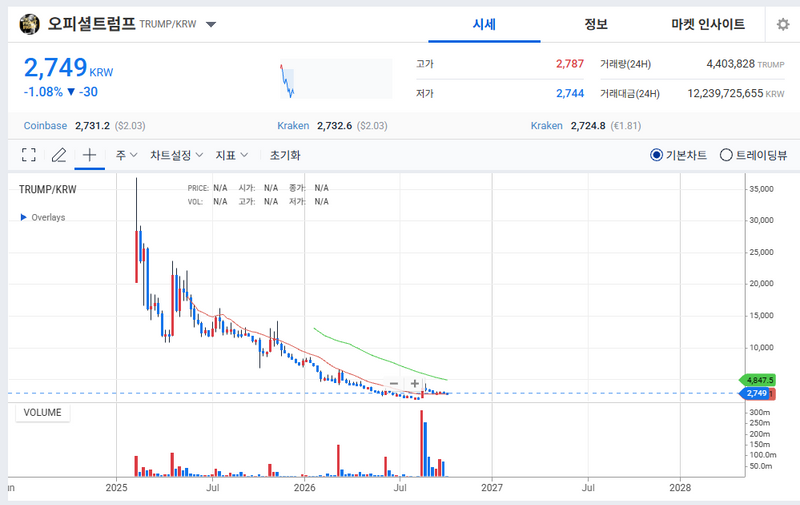Image resolution: width=800 pixels, height=505 pixels.
Task: Toggle fullscreen chart icon
Action: (x=29, y=155)
